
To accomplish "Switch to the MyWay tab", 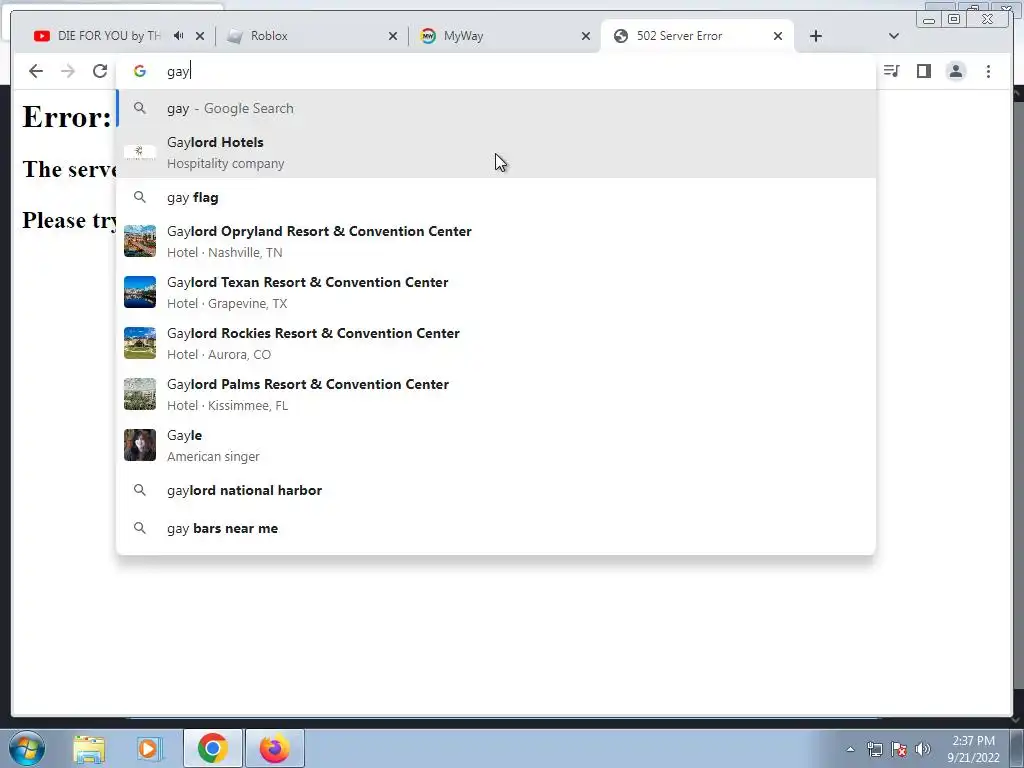I will coord(503,36).
